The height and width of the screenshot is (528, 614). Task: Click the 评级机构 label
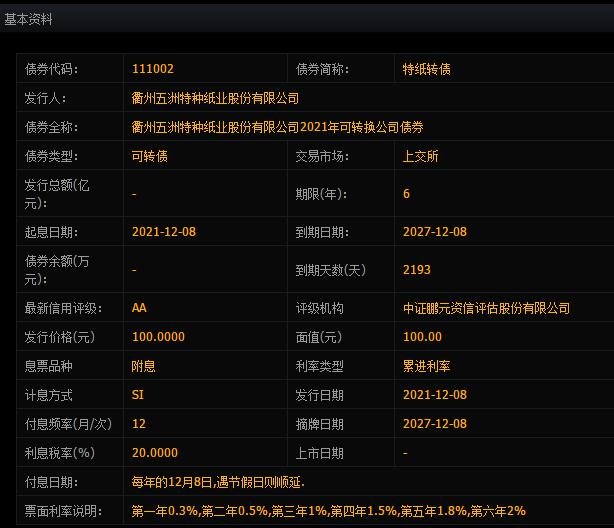pos(320,308)
